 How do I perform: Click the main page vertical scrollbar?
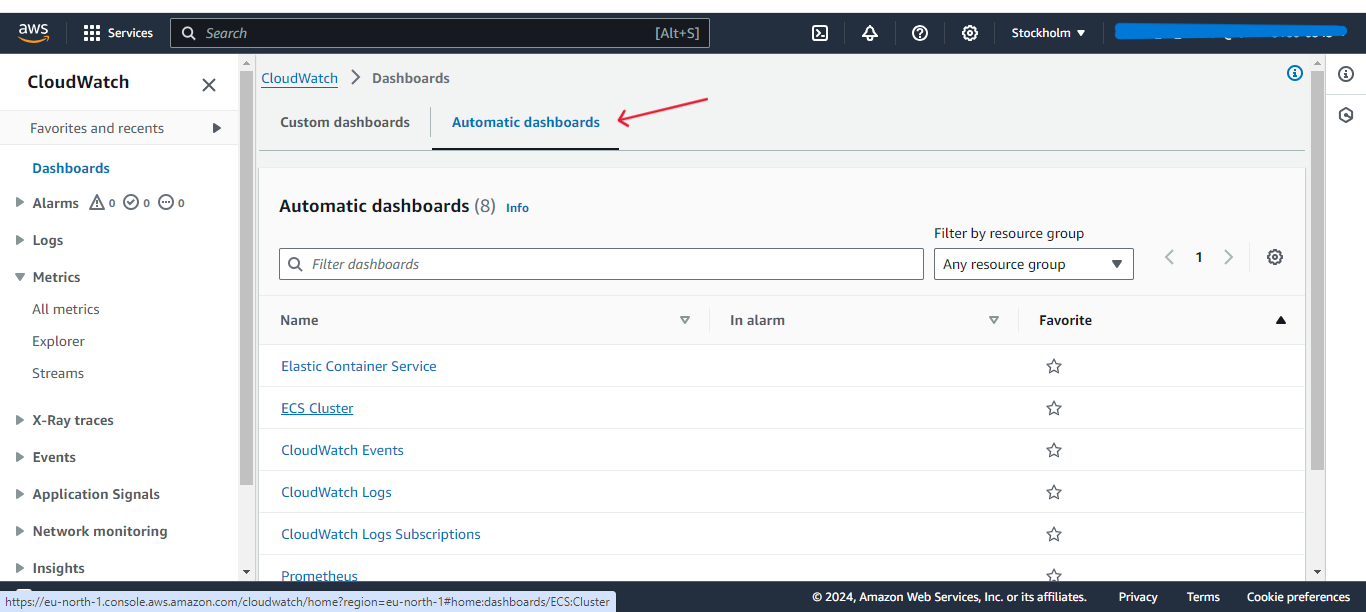tap(1317, 270)
